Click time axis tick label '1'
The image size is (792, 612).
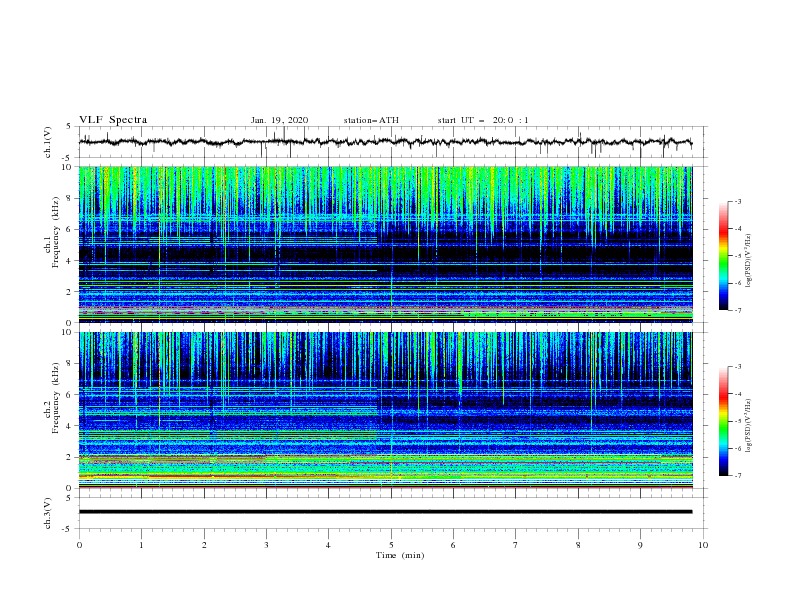click(x=141, y=545)
